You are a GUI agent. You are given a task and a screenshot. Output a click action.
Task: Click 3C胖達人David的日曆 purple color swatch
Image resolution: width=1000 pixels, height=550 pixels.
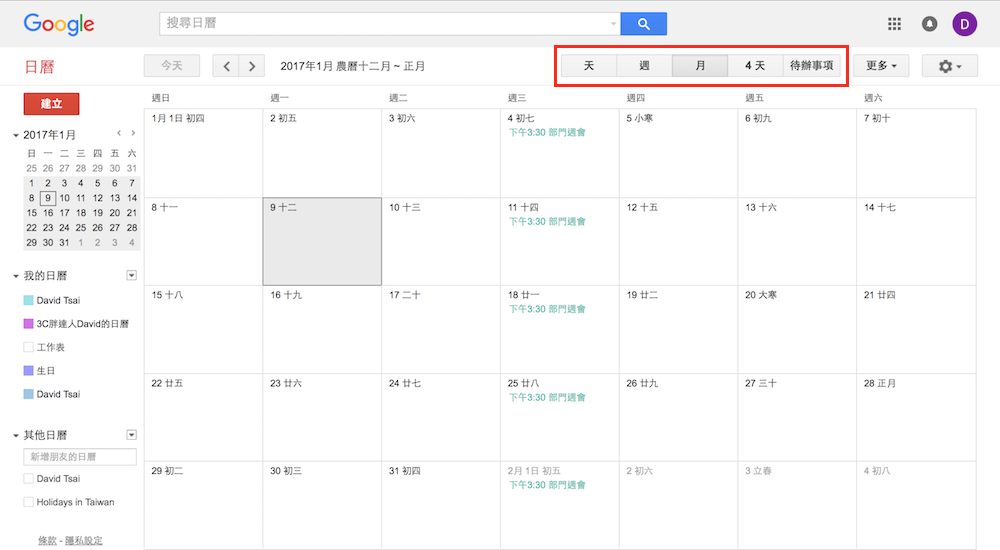29,324
